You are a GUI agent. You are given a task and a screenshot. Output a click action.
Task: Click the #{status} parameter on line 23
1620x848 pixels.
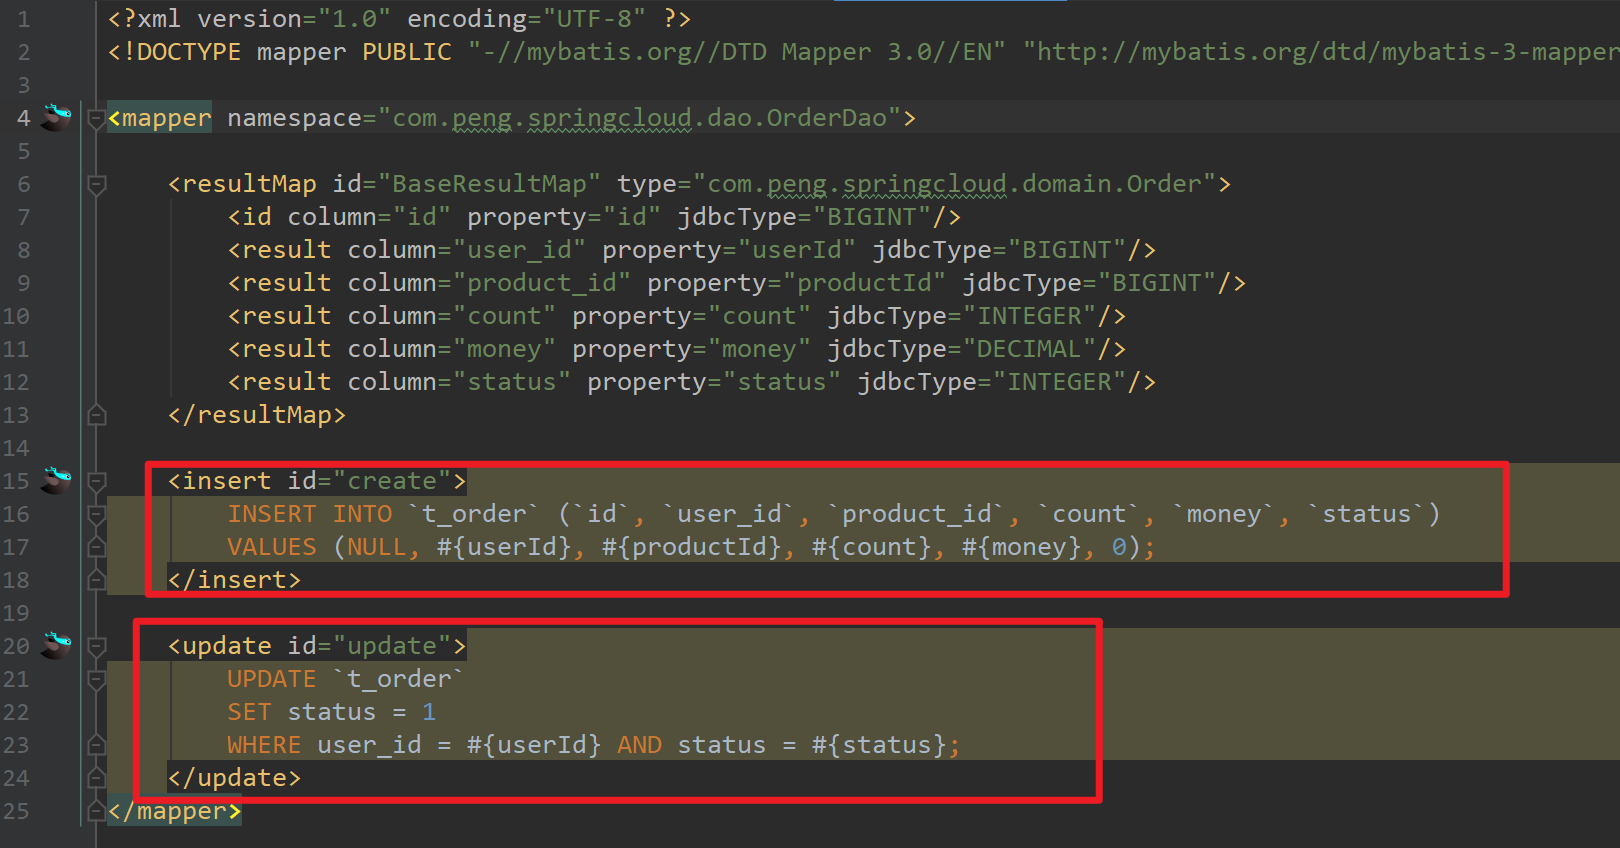(879, 745)
